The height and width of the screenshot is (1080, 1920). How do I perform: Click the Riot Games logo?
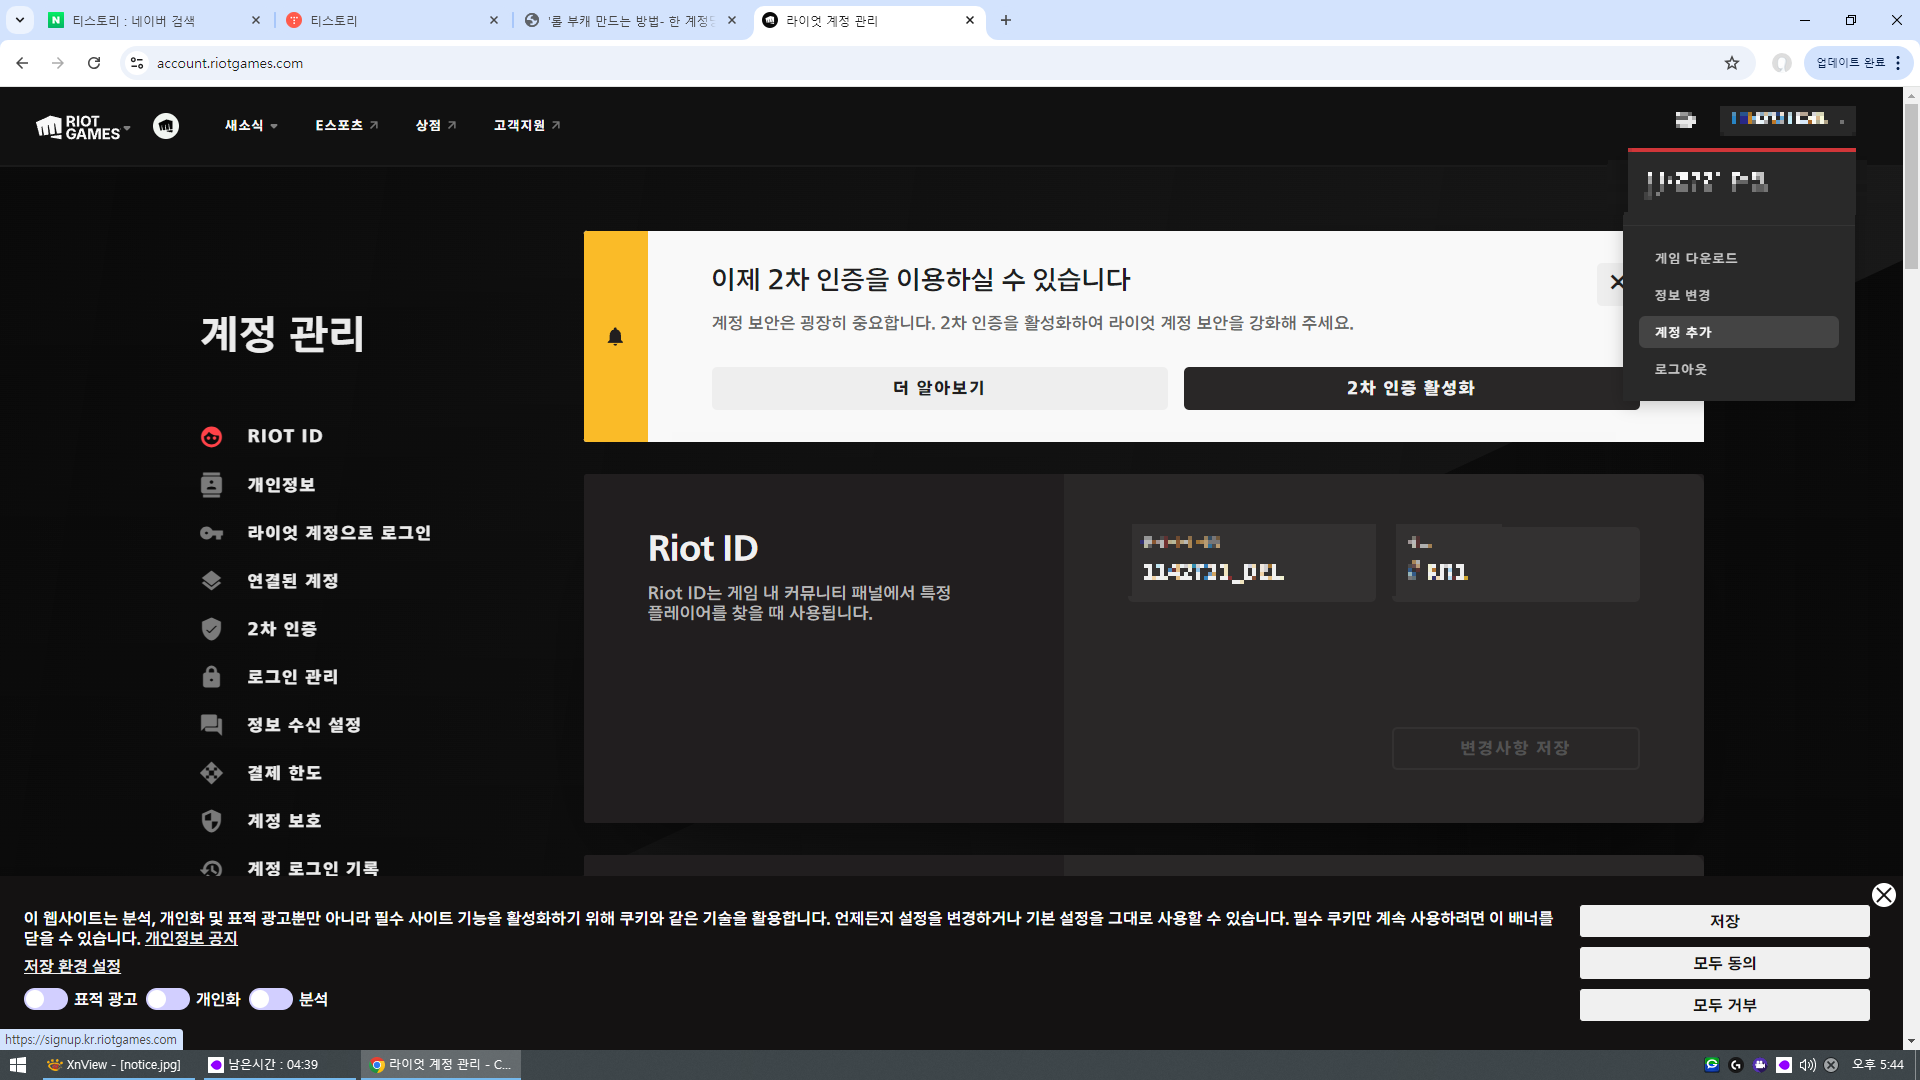pyautogui.click(x=78, y=127)
